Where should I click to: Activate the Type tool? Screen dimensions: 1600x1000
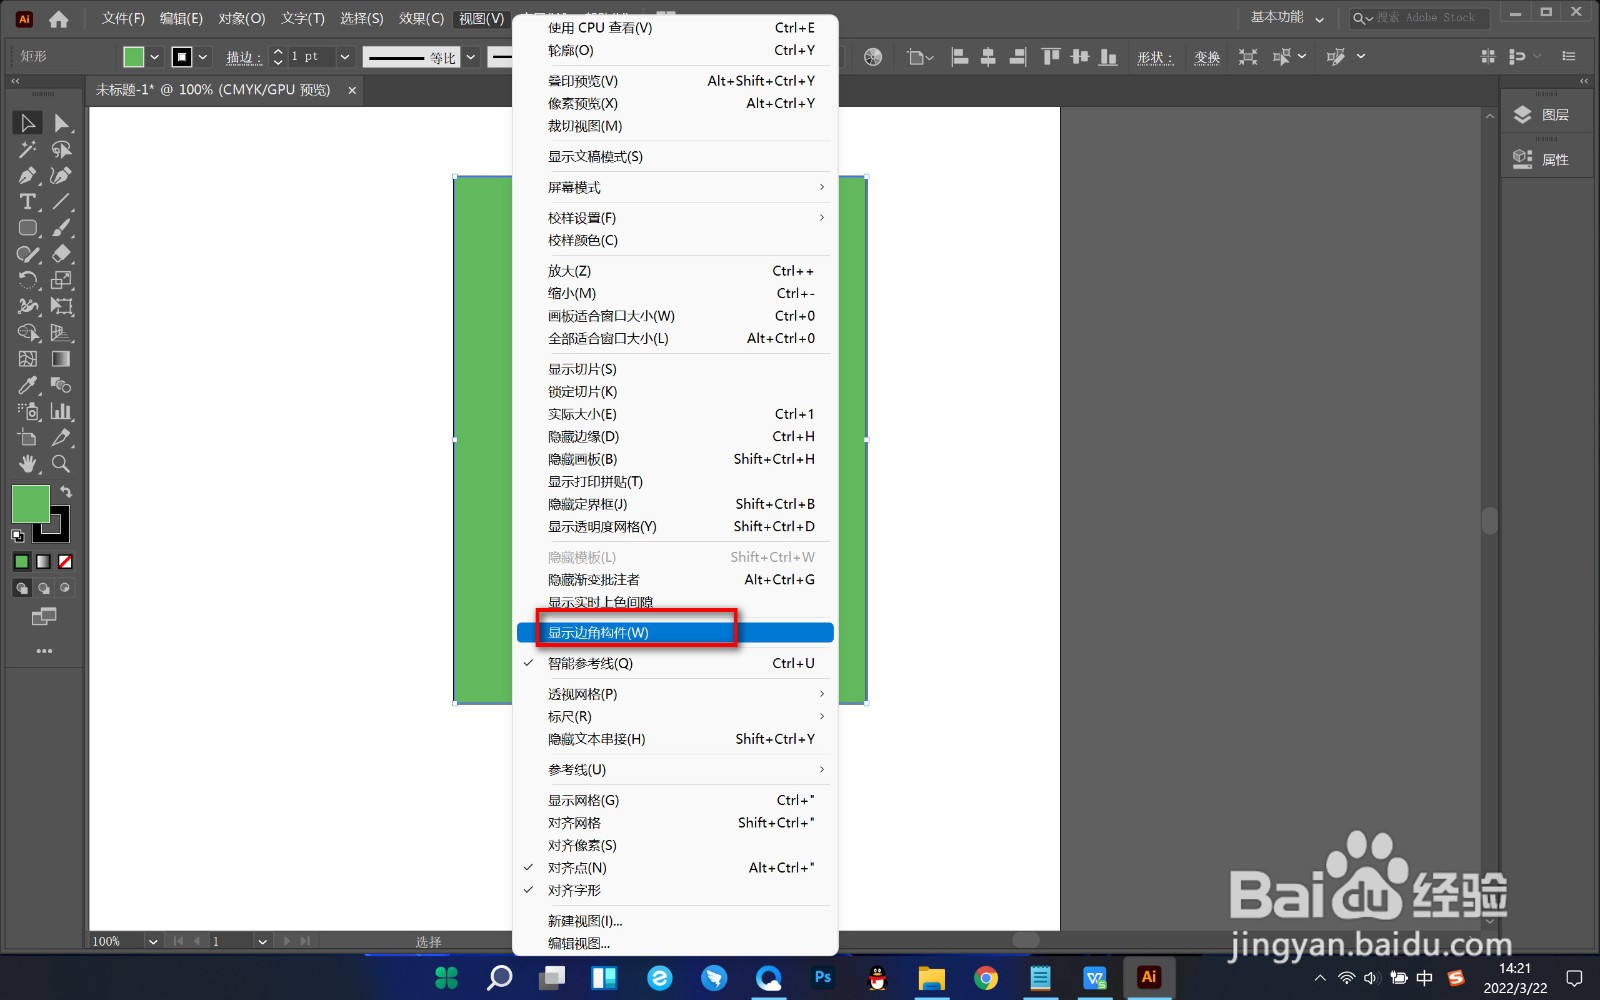pyautogui.click(x=27, y=202)
